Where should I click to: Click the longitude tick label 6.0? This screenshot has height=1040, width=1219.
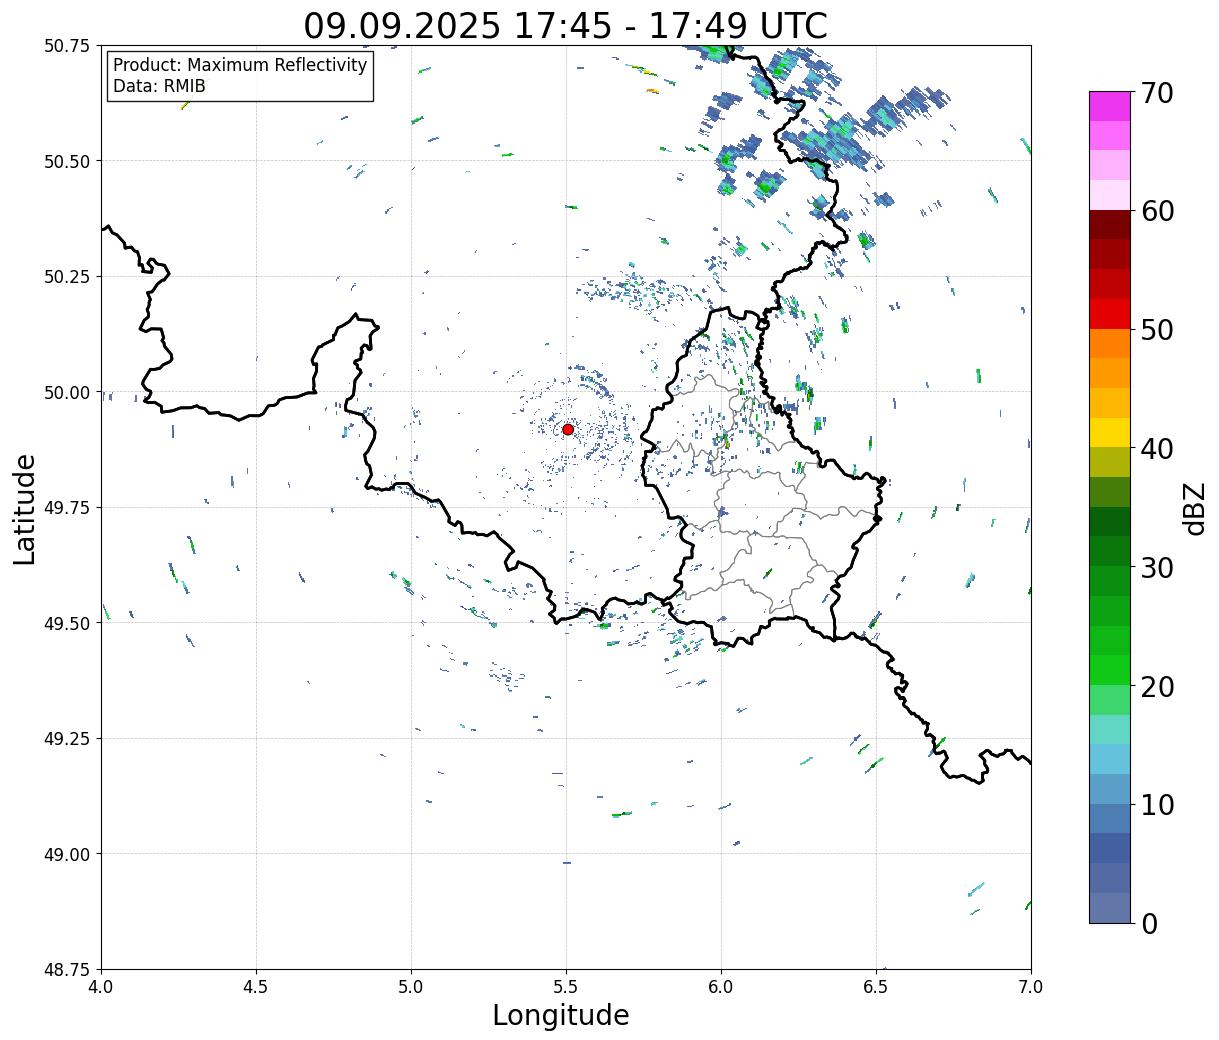[721, 987]
